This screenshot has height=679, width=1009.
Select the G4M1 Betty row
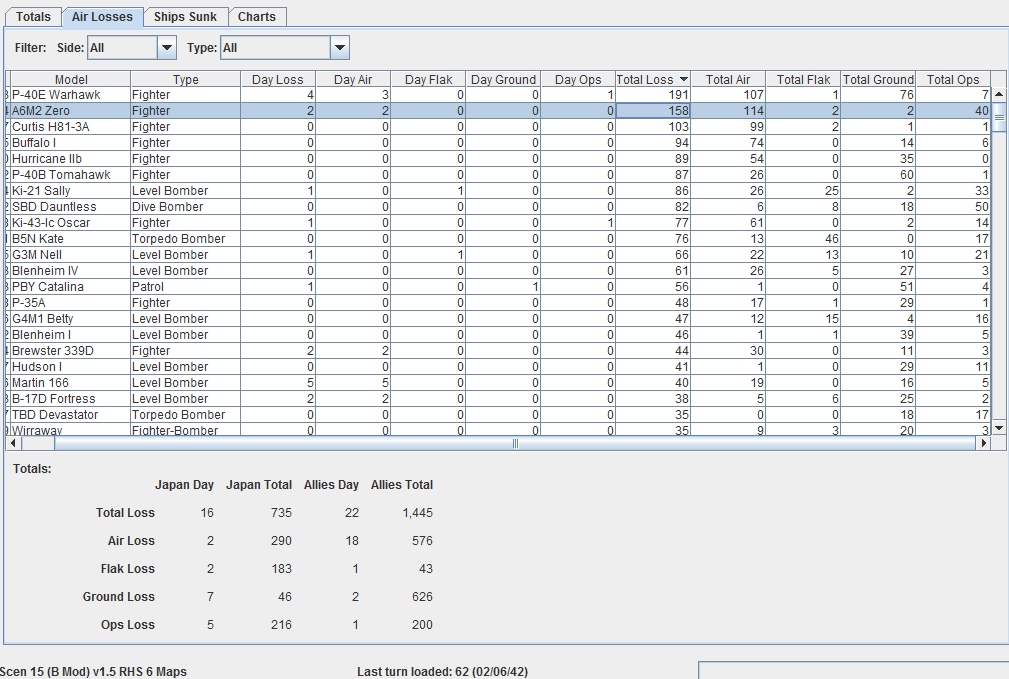(x=498, y=319)
